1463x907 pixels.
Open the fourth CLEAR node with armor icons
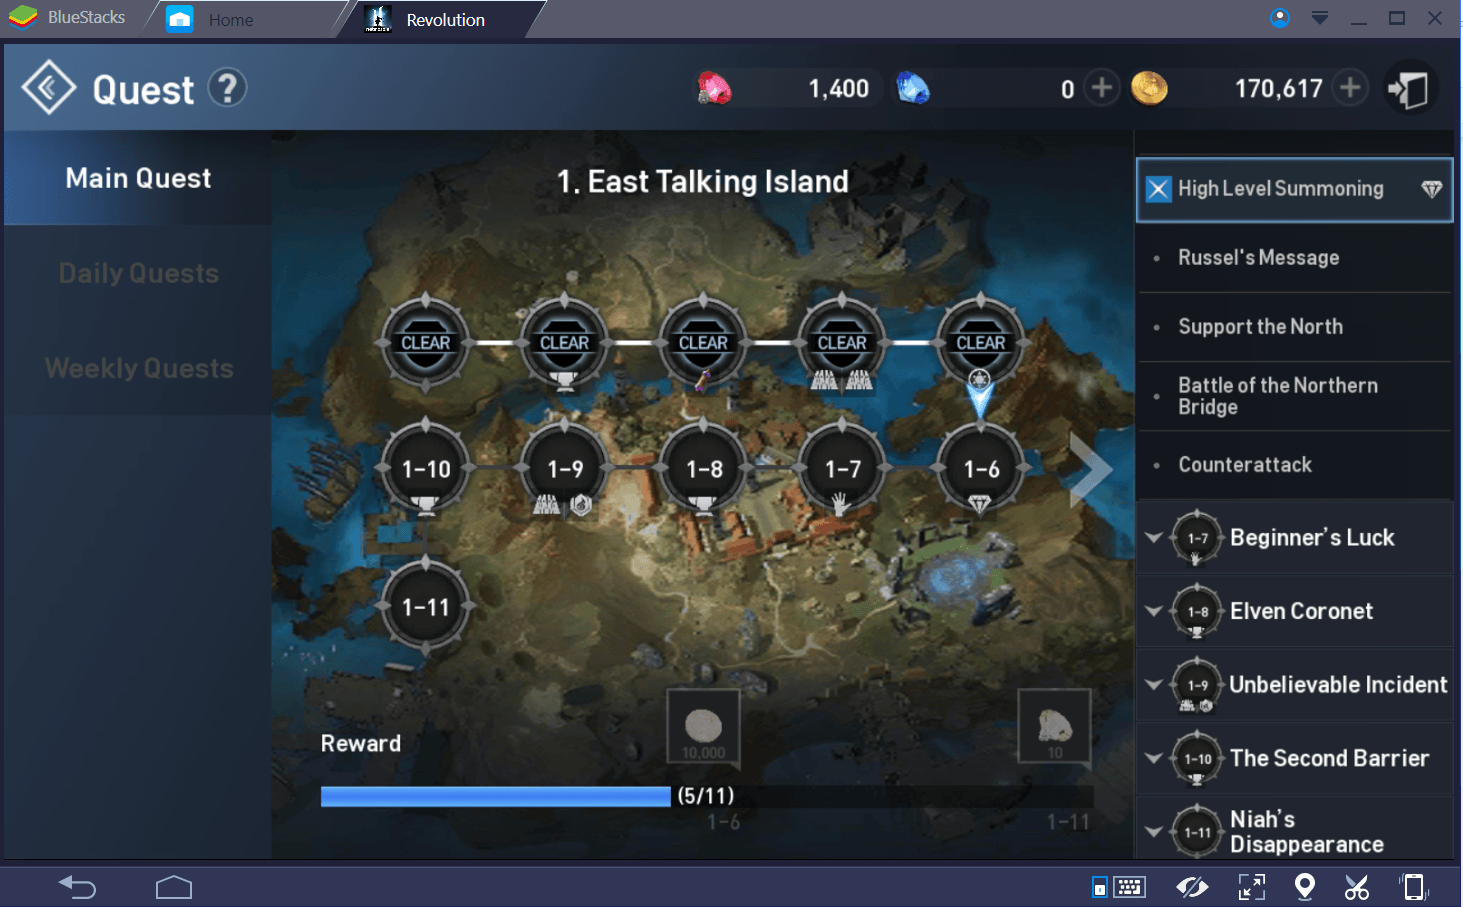pos(842,342)
